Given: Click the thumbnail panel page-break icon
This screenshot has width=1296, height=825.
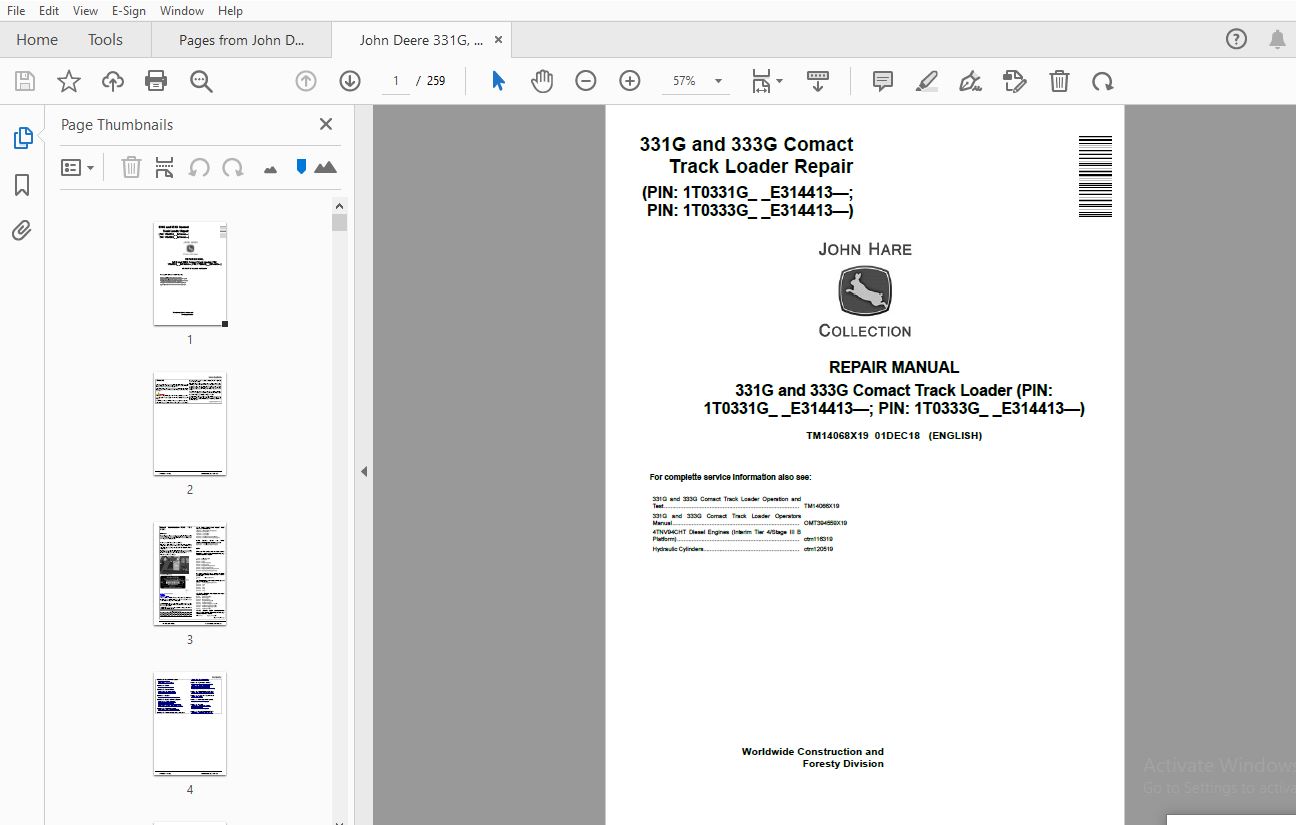Looking at the screenshot, I should [x=165, y=167].
